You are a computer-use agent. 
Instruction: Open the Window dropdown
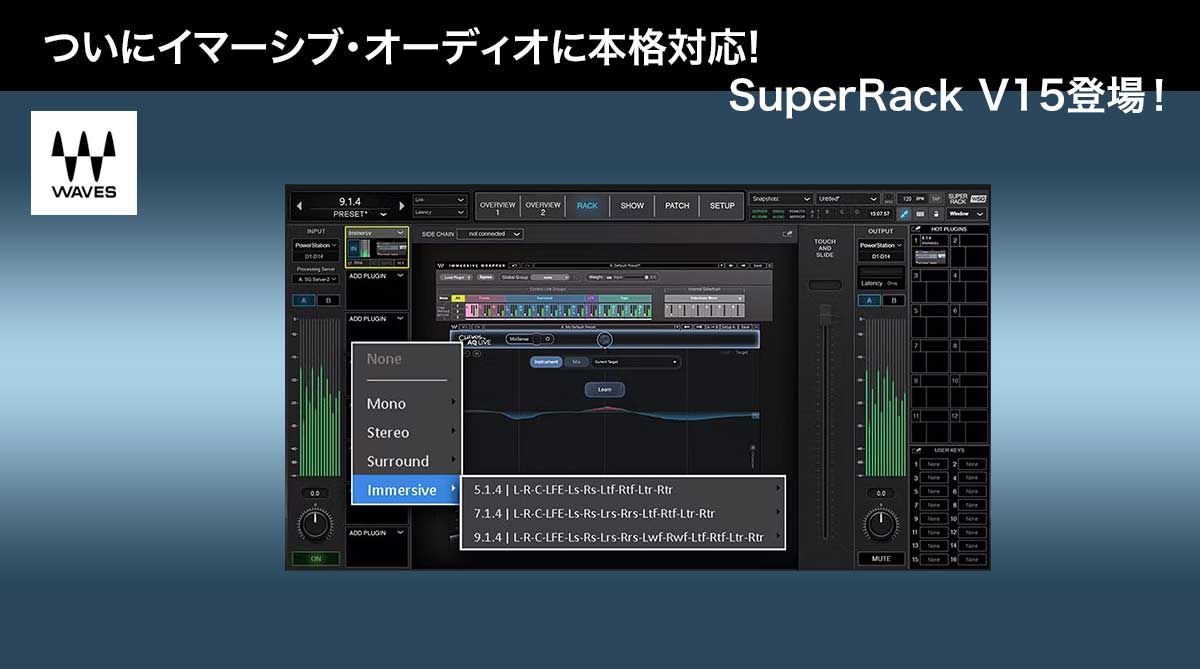[x=966, y=213]
